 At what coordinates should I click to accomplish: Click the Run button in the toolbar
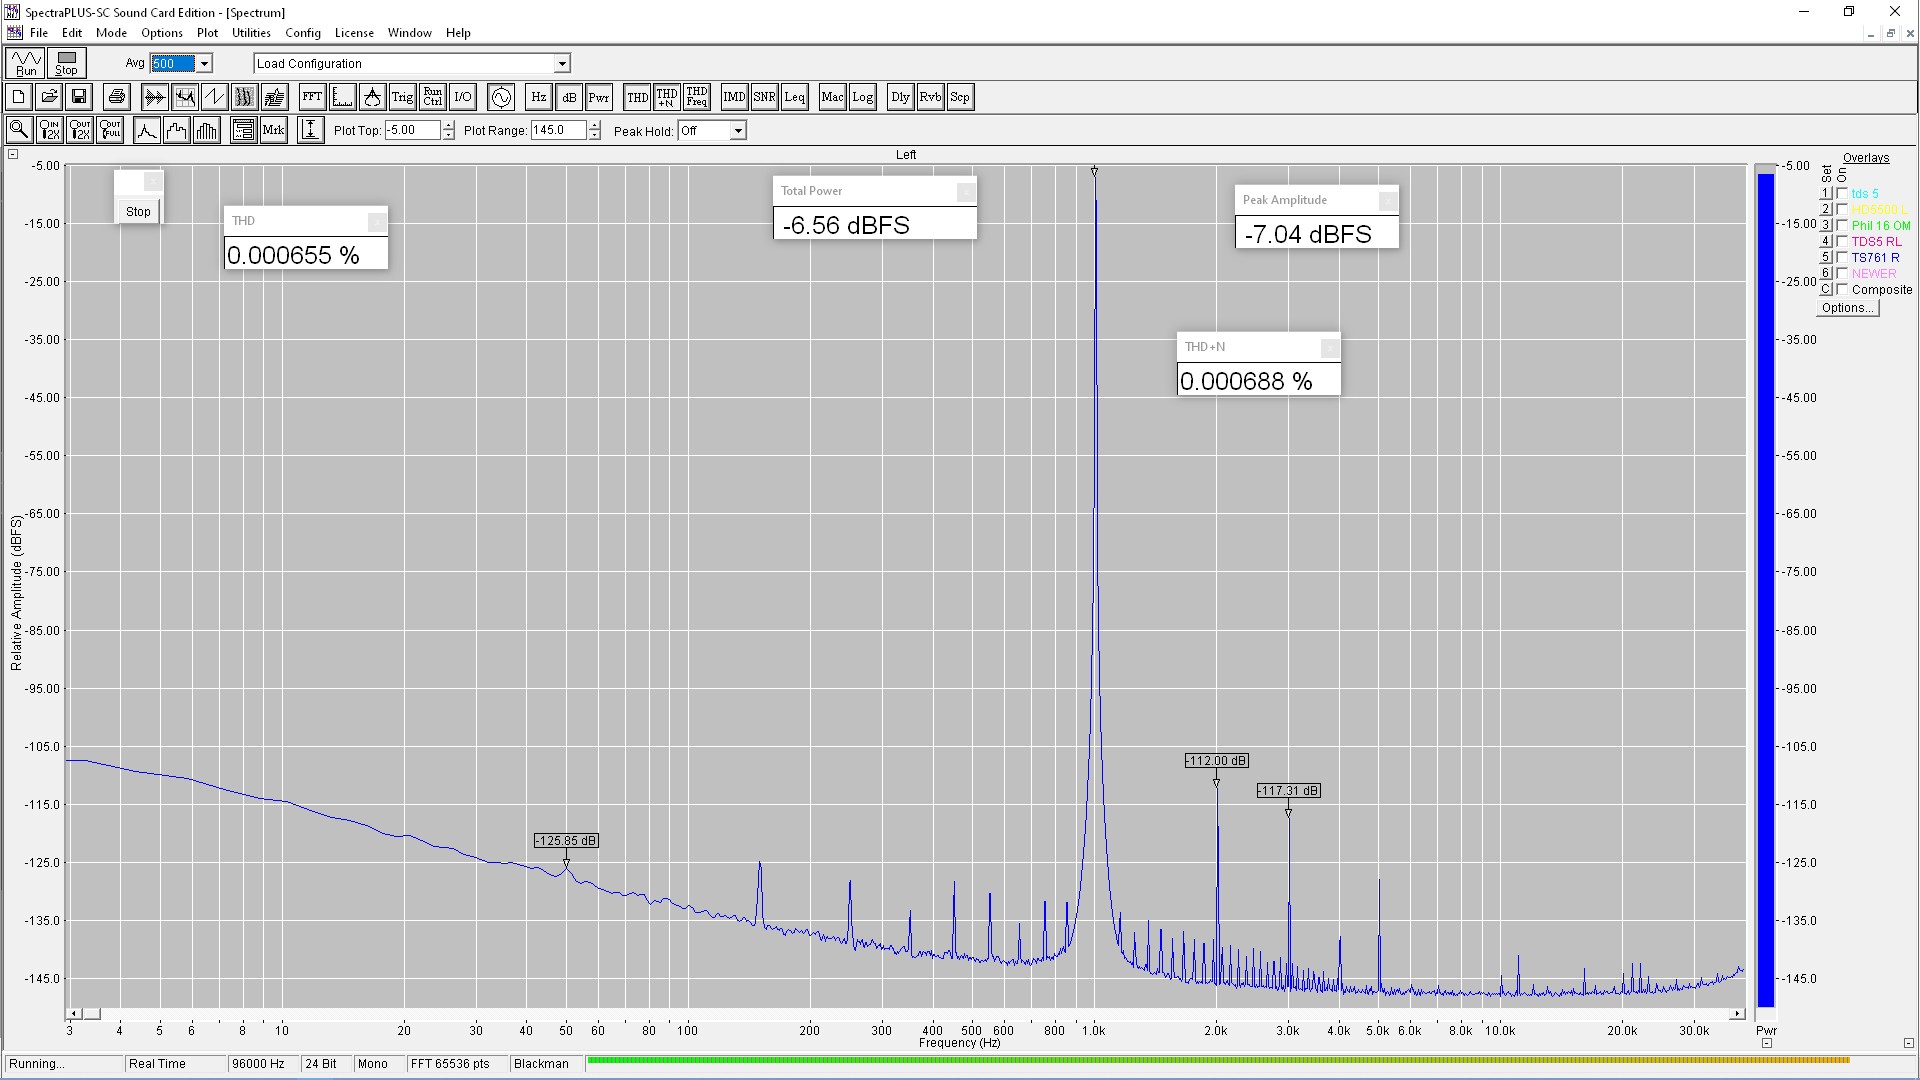tap(26, 63)
